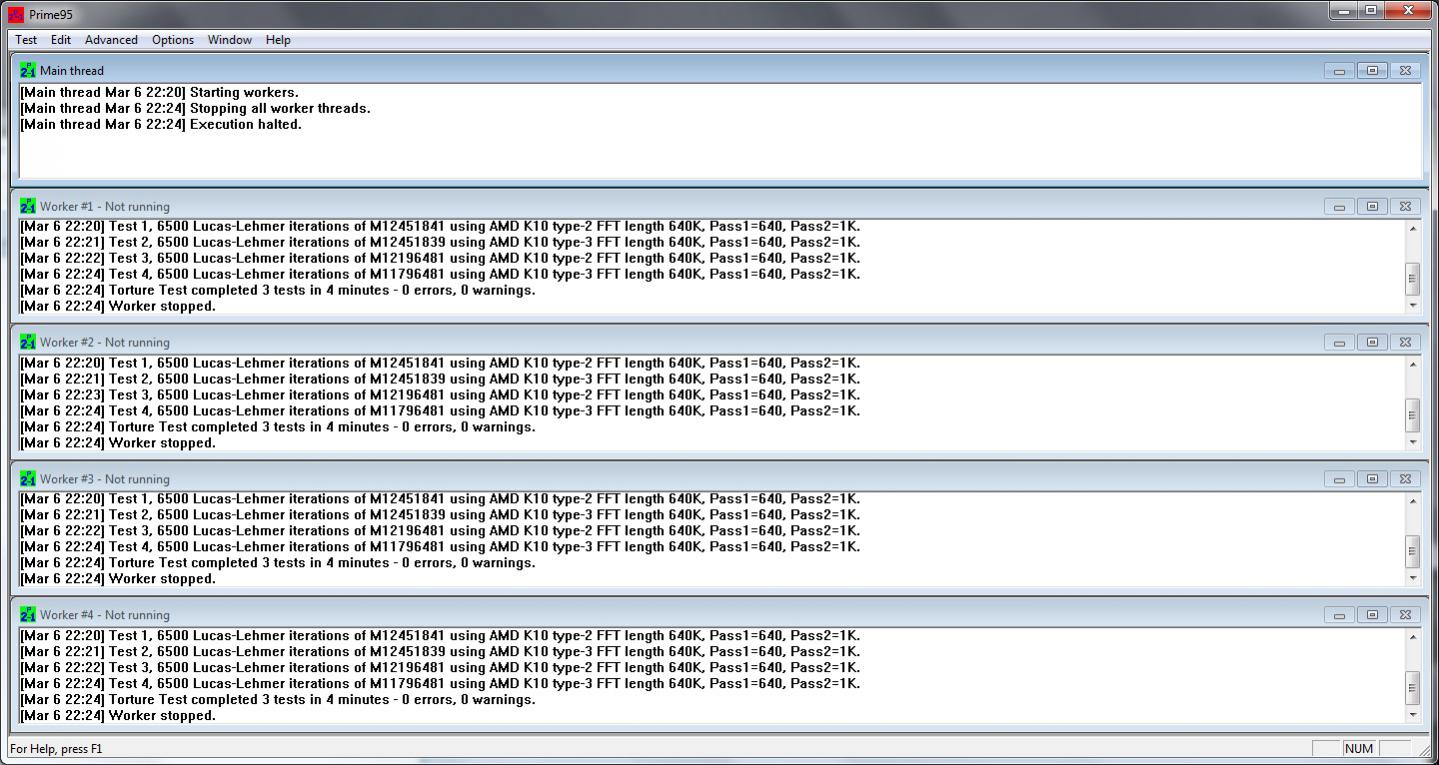Close the Worker #1 child window
The height and width of the screenshot is (765, 1439).
pos(1405,206)
